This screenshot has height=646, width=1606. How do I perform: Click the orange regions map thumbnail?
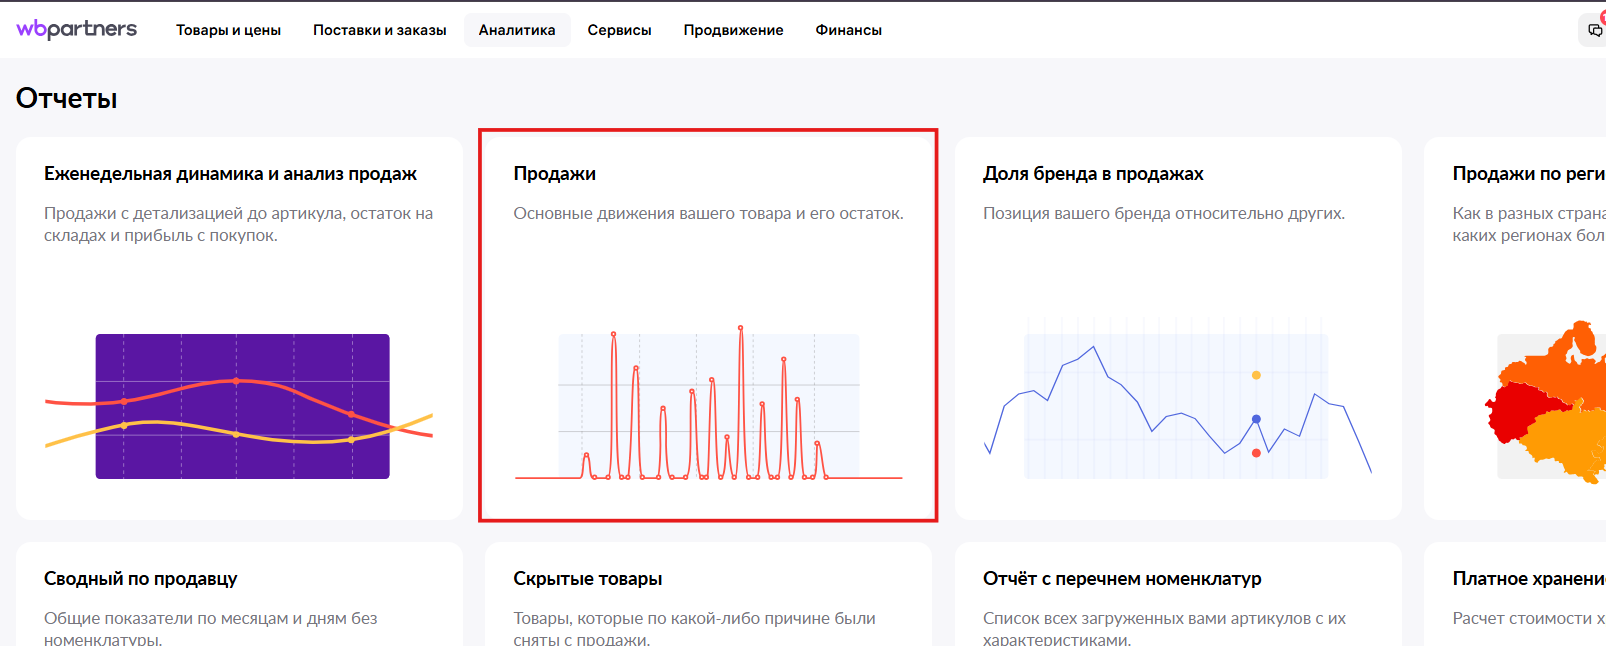1545,403
